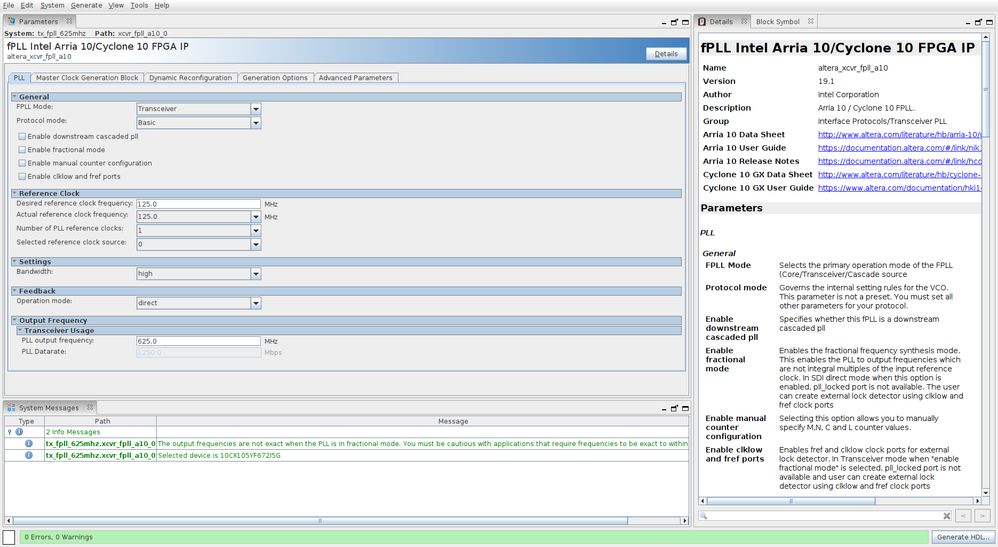The width and height of the screenshot is (998, 547).
Task: Open Actual reference clock frequency dropdown
Action: (256, 217)
